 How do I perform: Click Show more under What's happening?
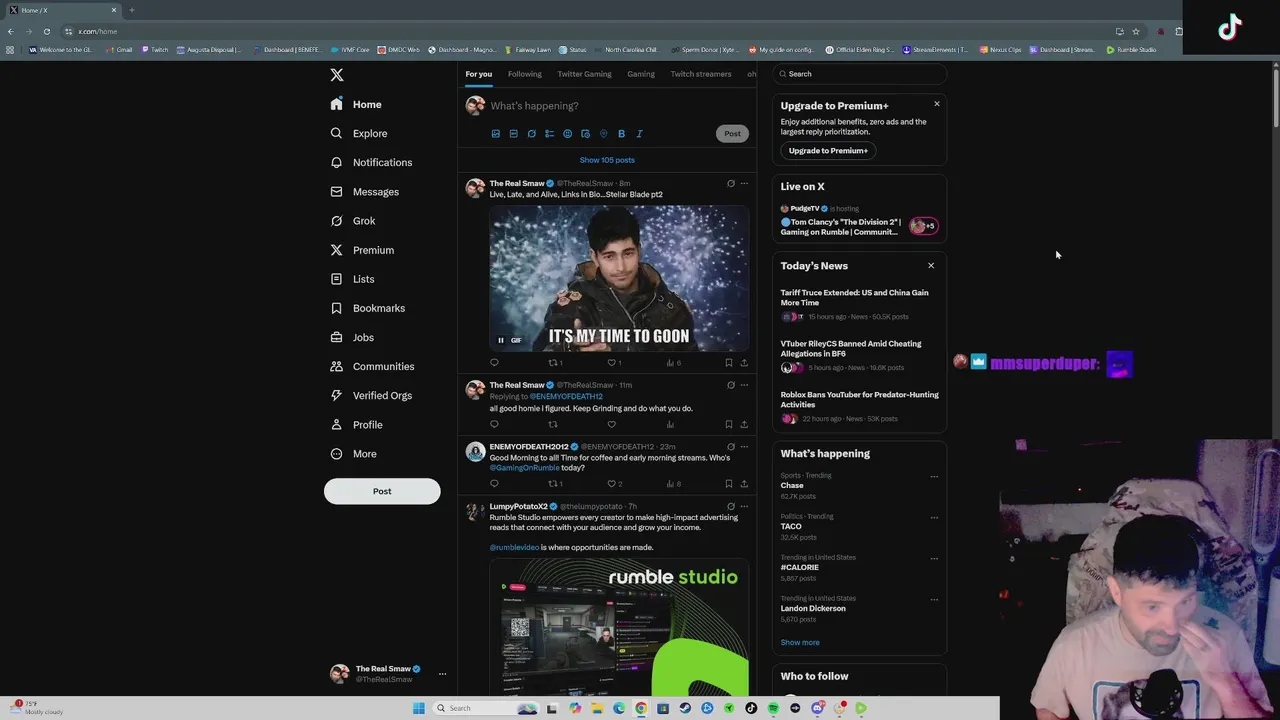coord(800,643)
